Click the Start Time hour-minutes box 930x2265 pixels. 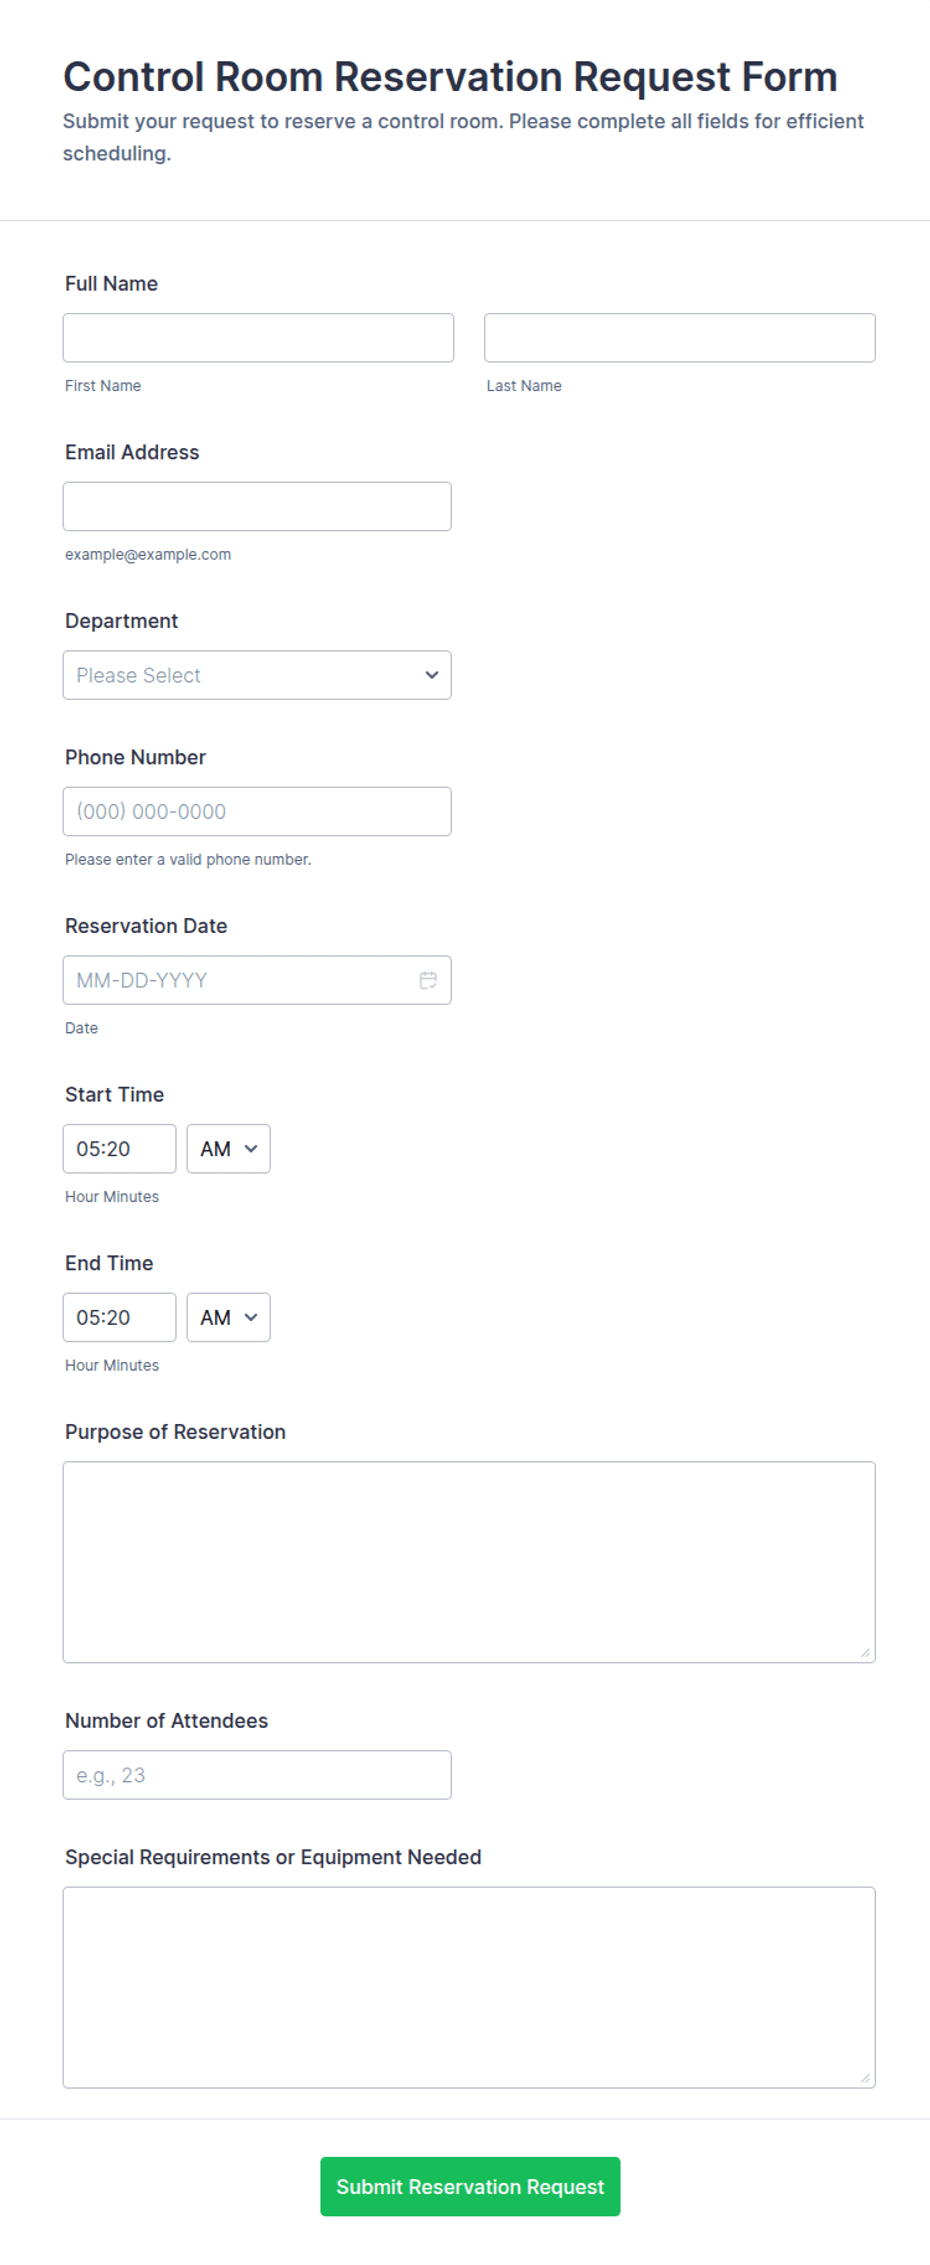[x=119, y=1149]
